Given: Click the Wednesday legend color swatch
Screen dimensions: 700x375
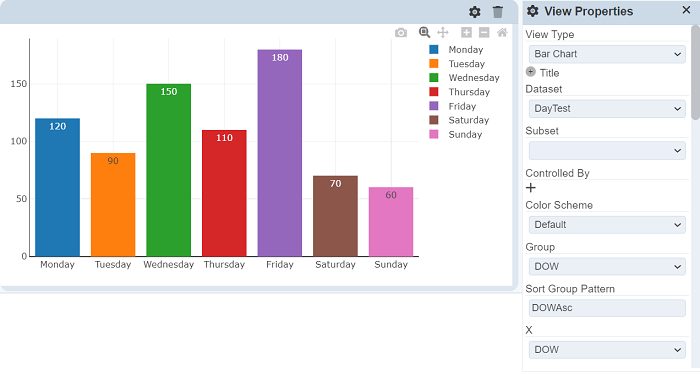Looking at the screenshot, I should tap(433, 78).
